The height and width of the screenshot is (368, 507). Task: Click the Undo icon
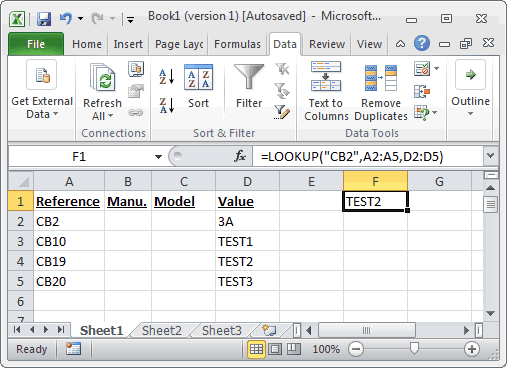(66, 18)
